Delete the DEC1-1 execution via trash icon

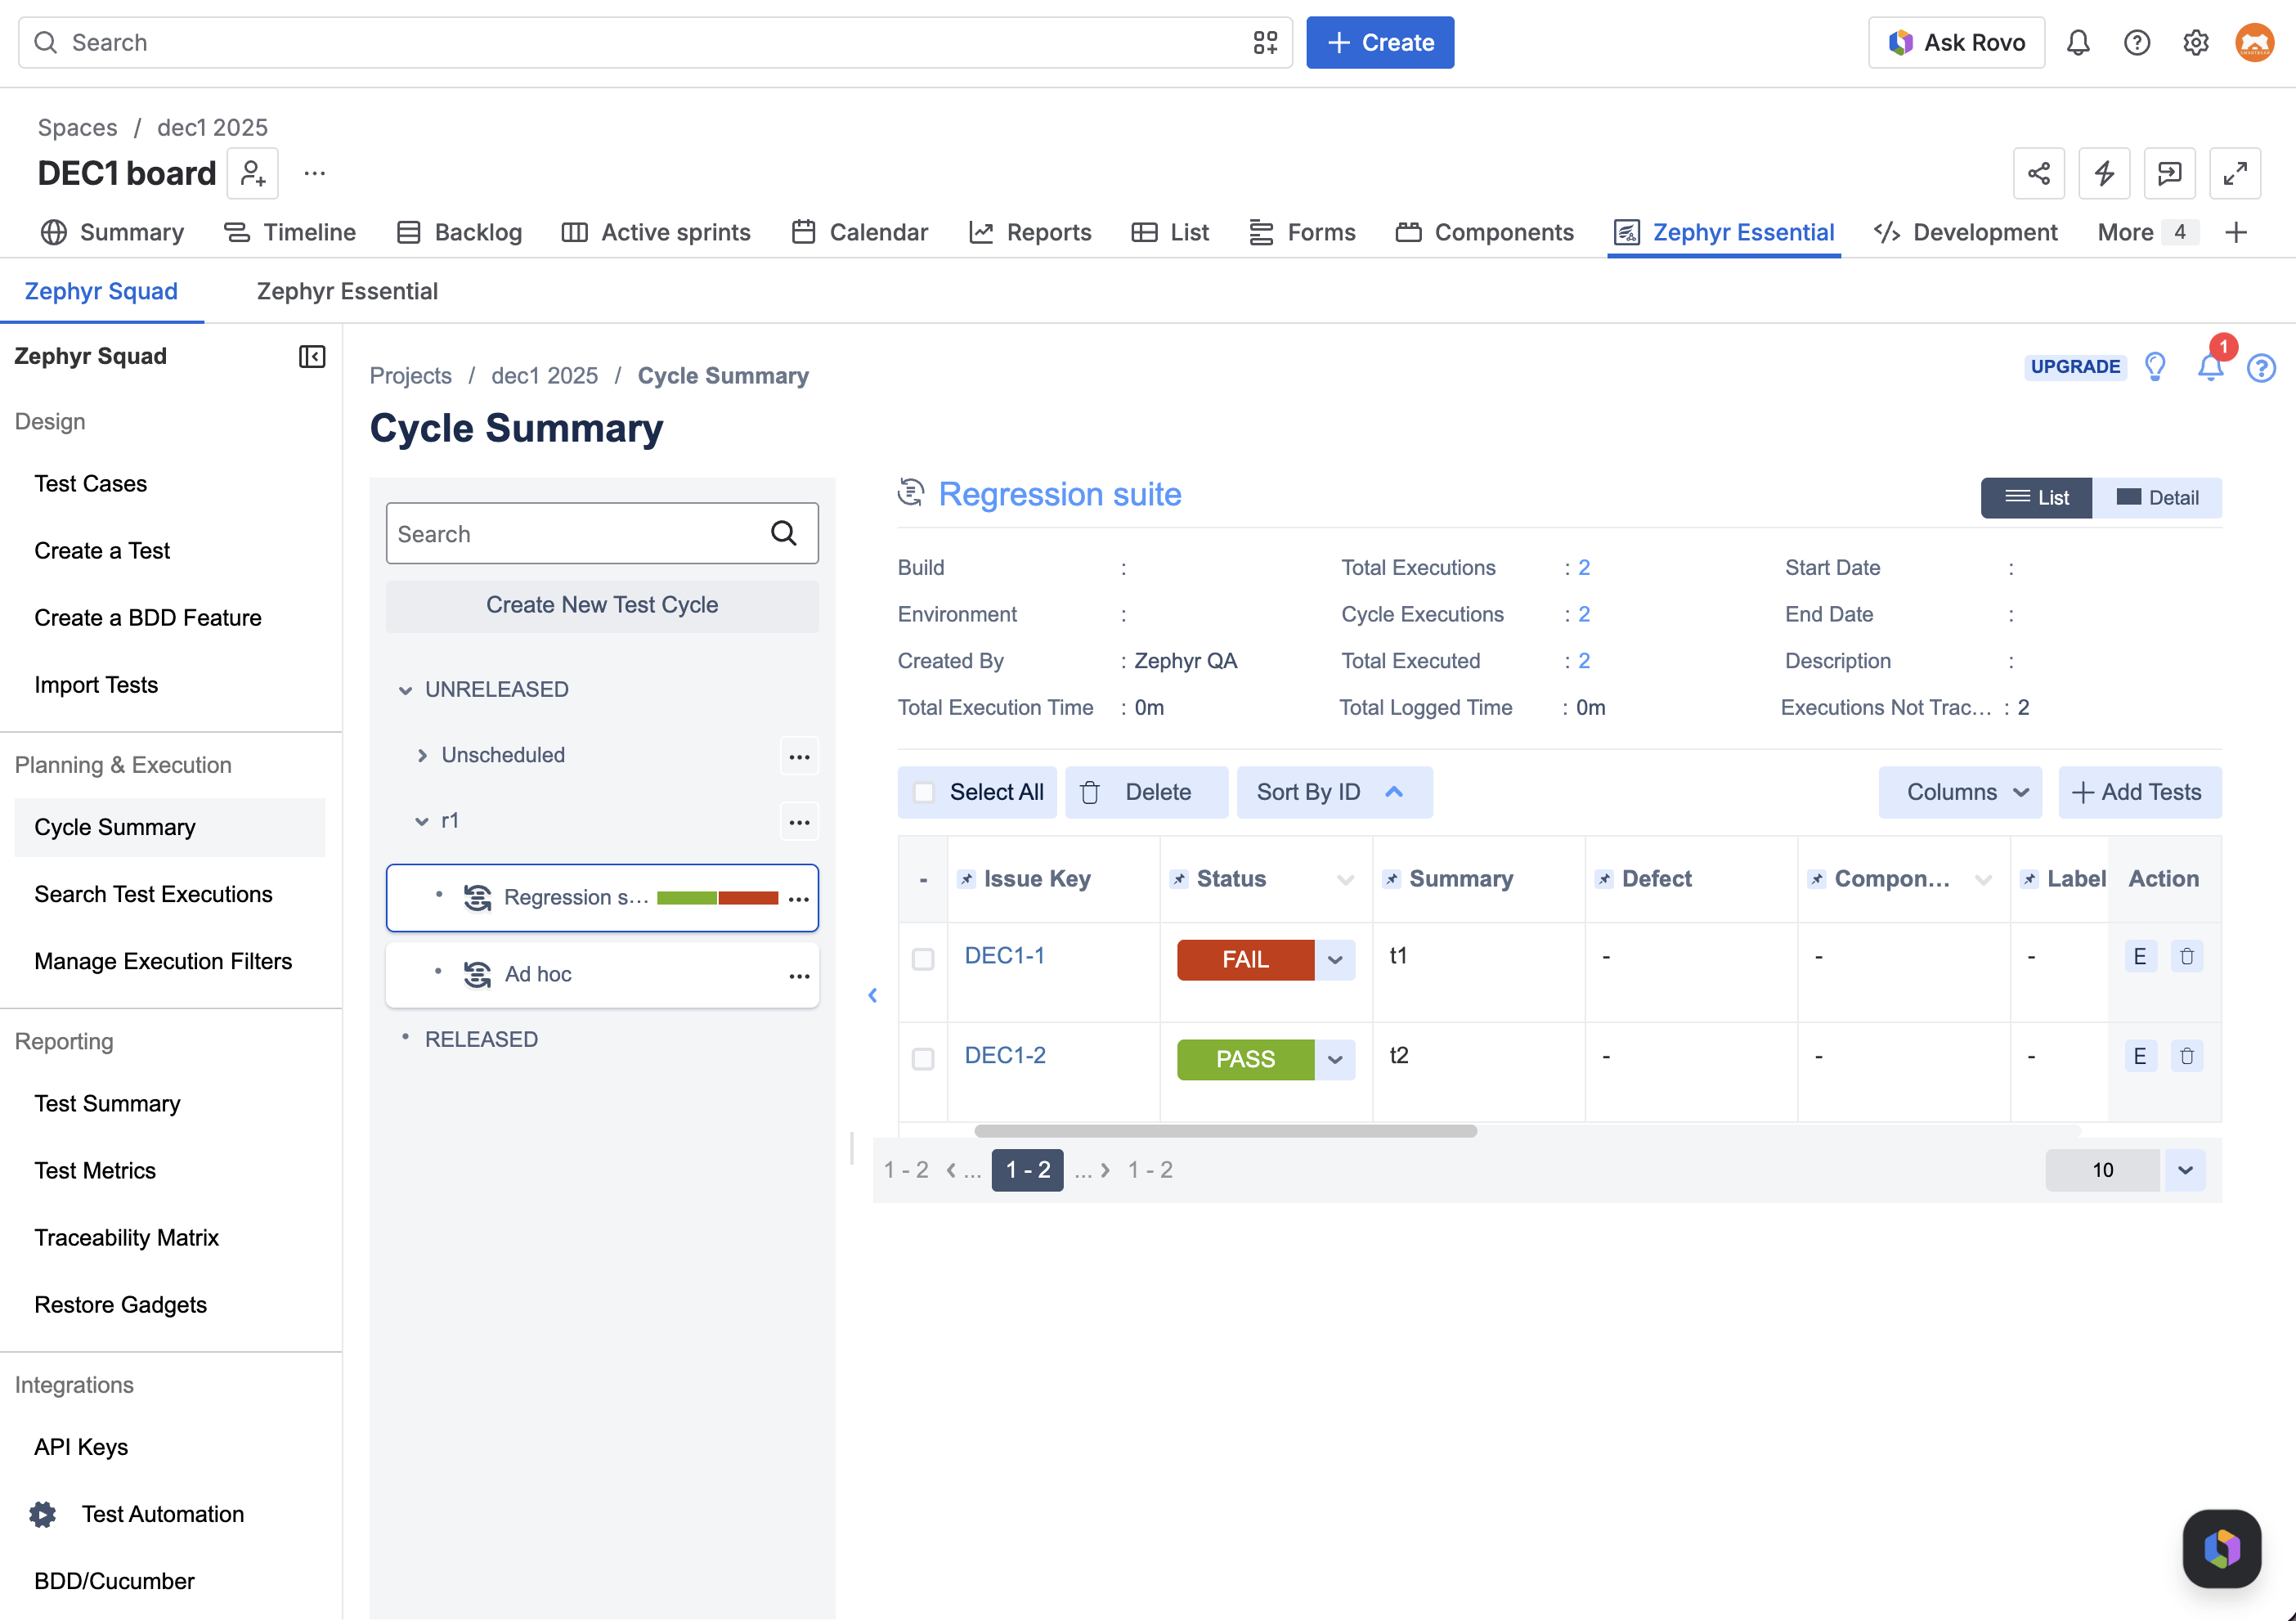(2187, 957)
